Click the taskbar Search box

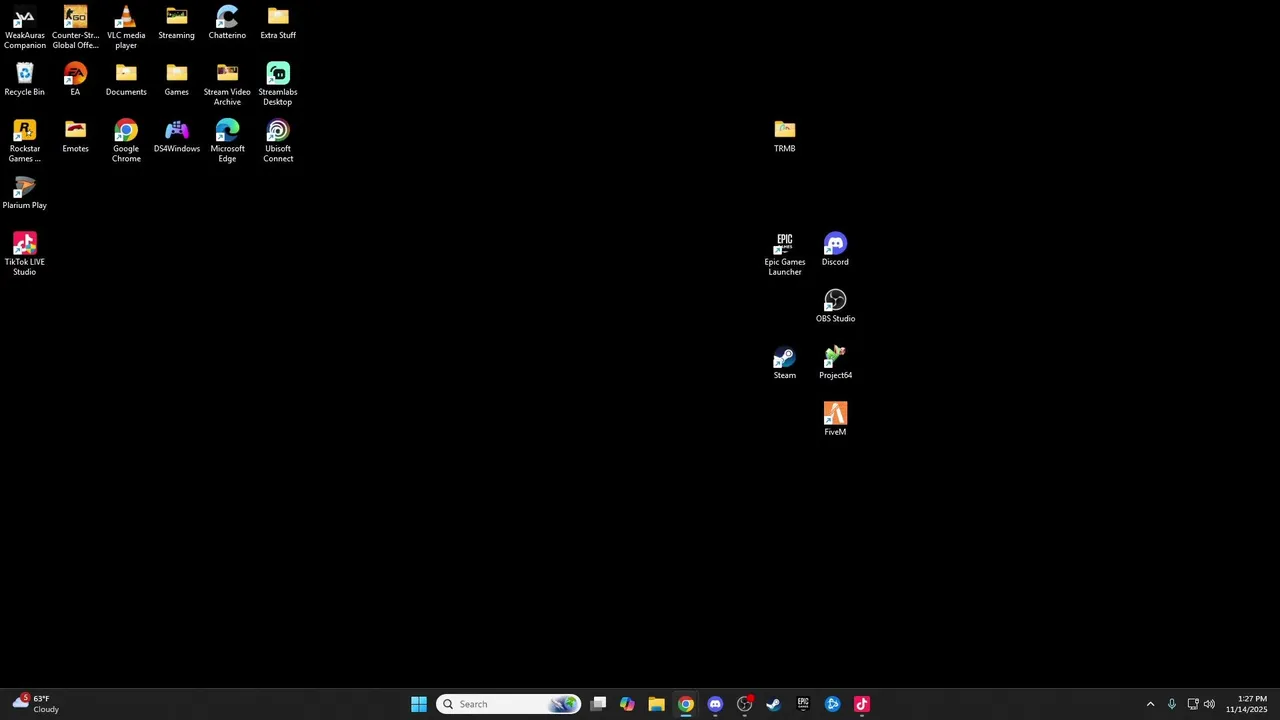[x=508, y=704]
